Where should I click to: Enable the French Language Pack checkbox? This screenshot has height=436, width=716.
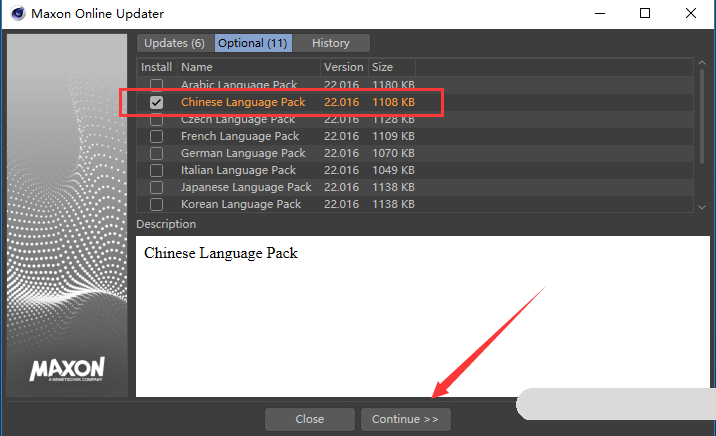(x=156, y=137)
